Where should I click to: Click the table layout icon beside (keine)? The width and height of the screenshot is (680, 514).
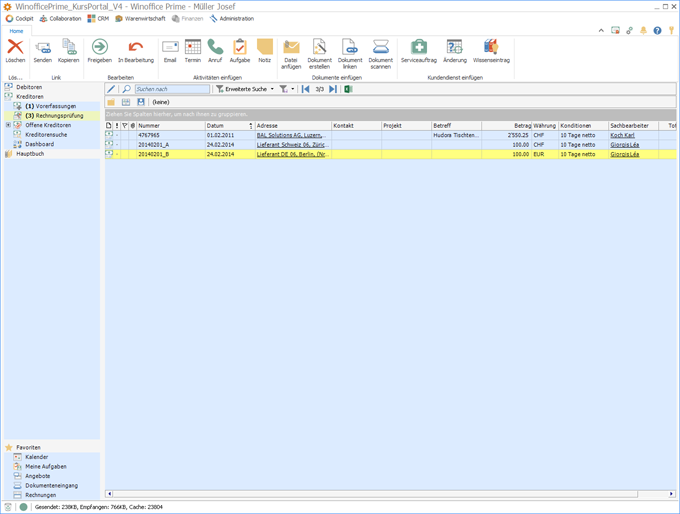(126, 102)
